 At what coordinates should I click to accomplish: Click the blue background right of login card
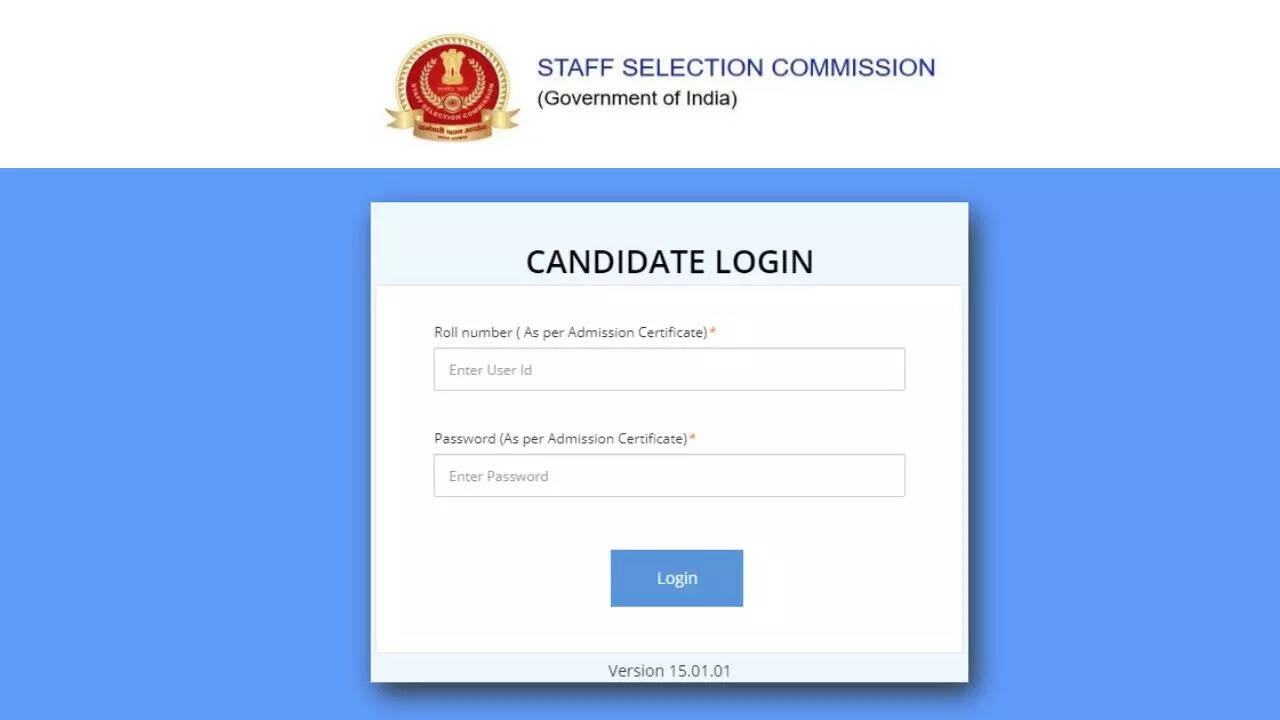1120,440
